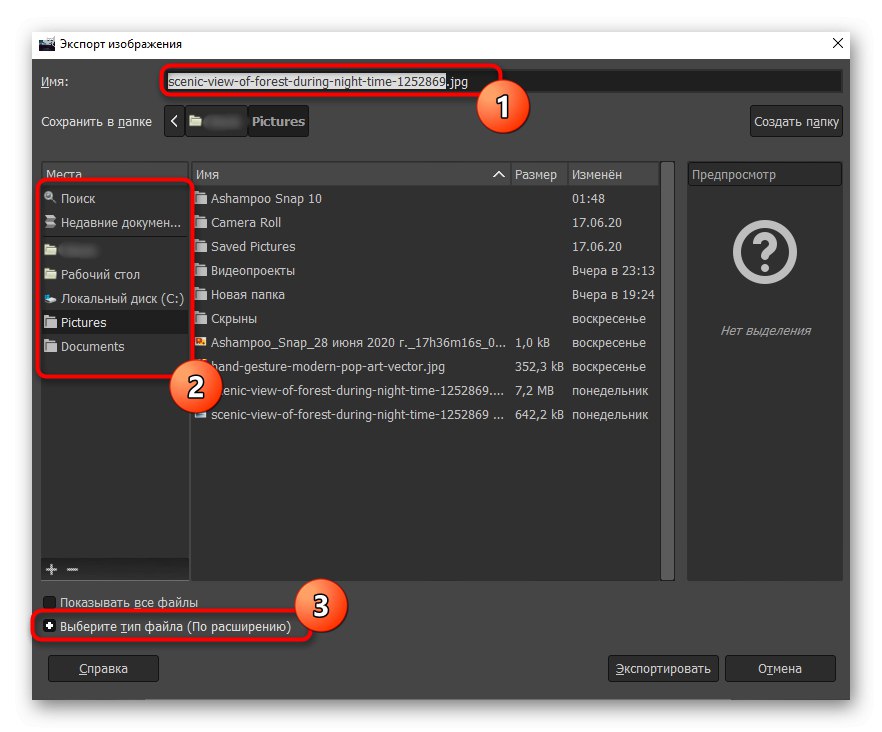
Task: Click the Ashampoo Snap 10 folder icon
Action: pyautogui.click(x=201, y=197)
